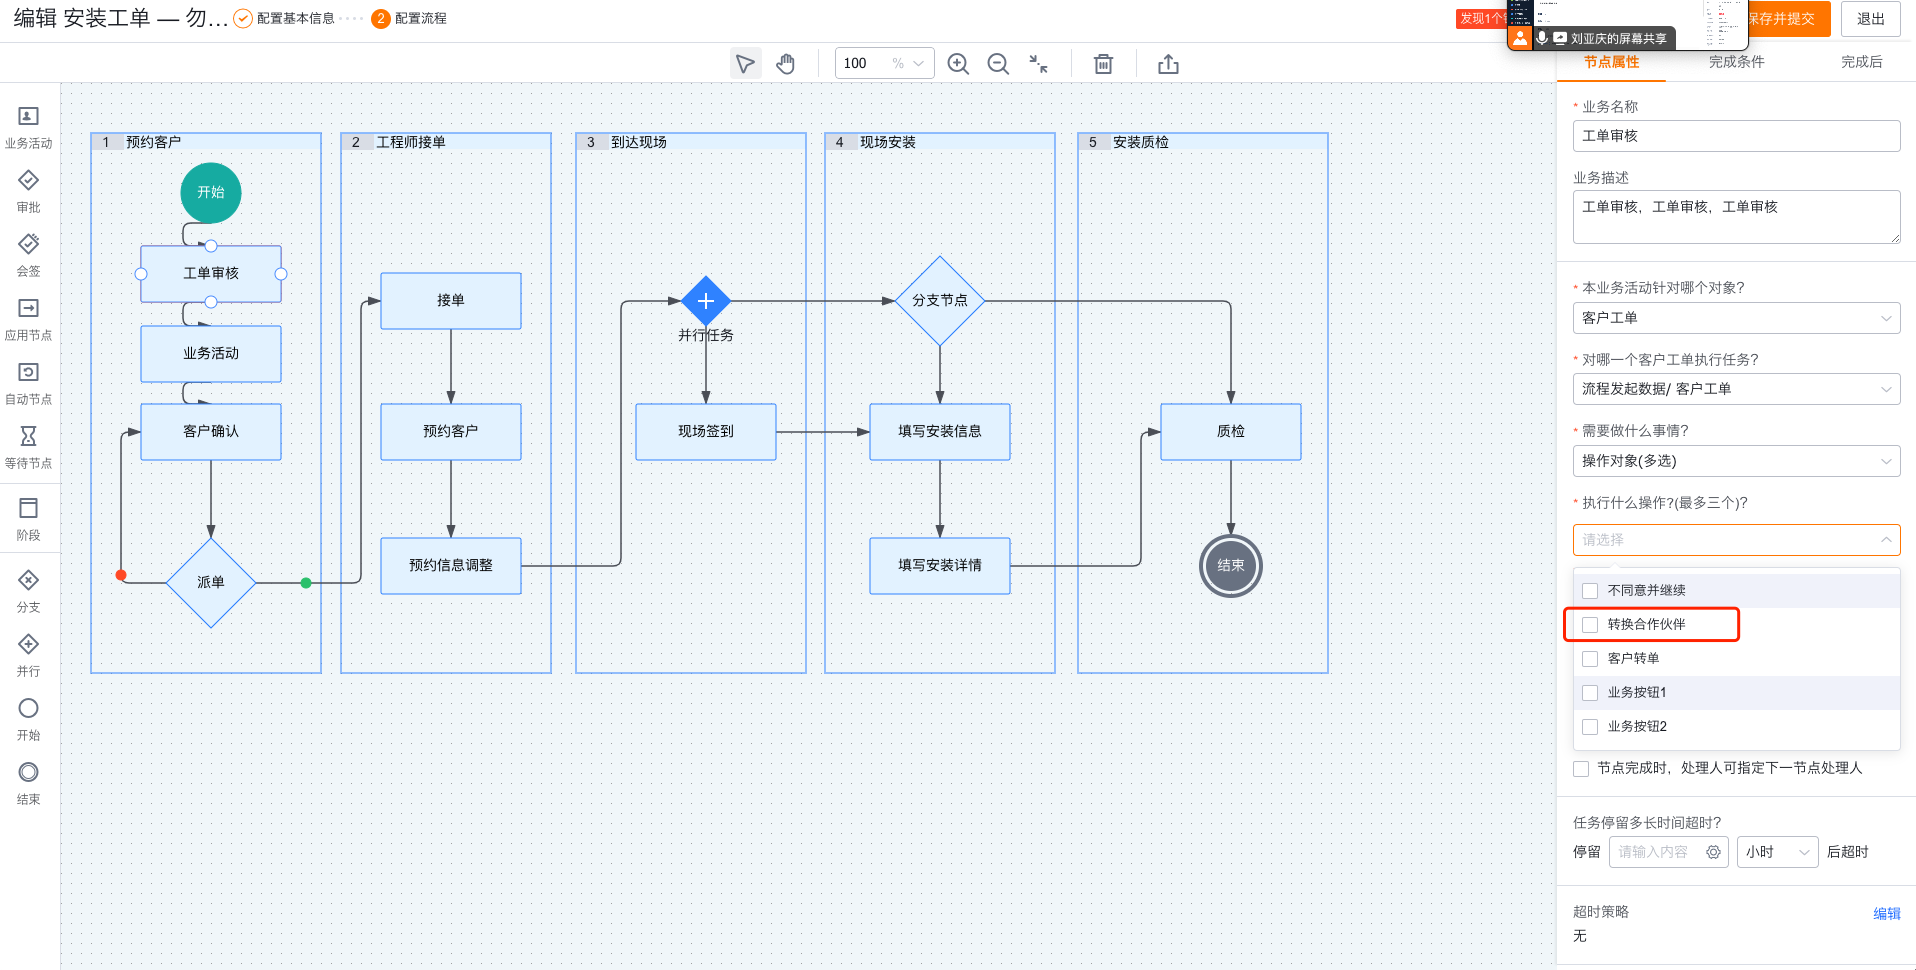Select the 派单 diamond node
Image resolution: width=1916 pixels, height=970 pixels.
point(211,582)
